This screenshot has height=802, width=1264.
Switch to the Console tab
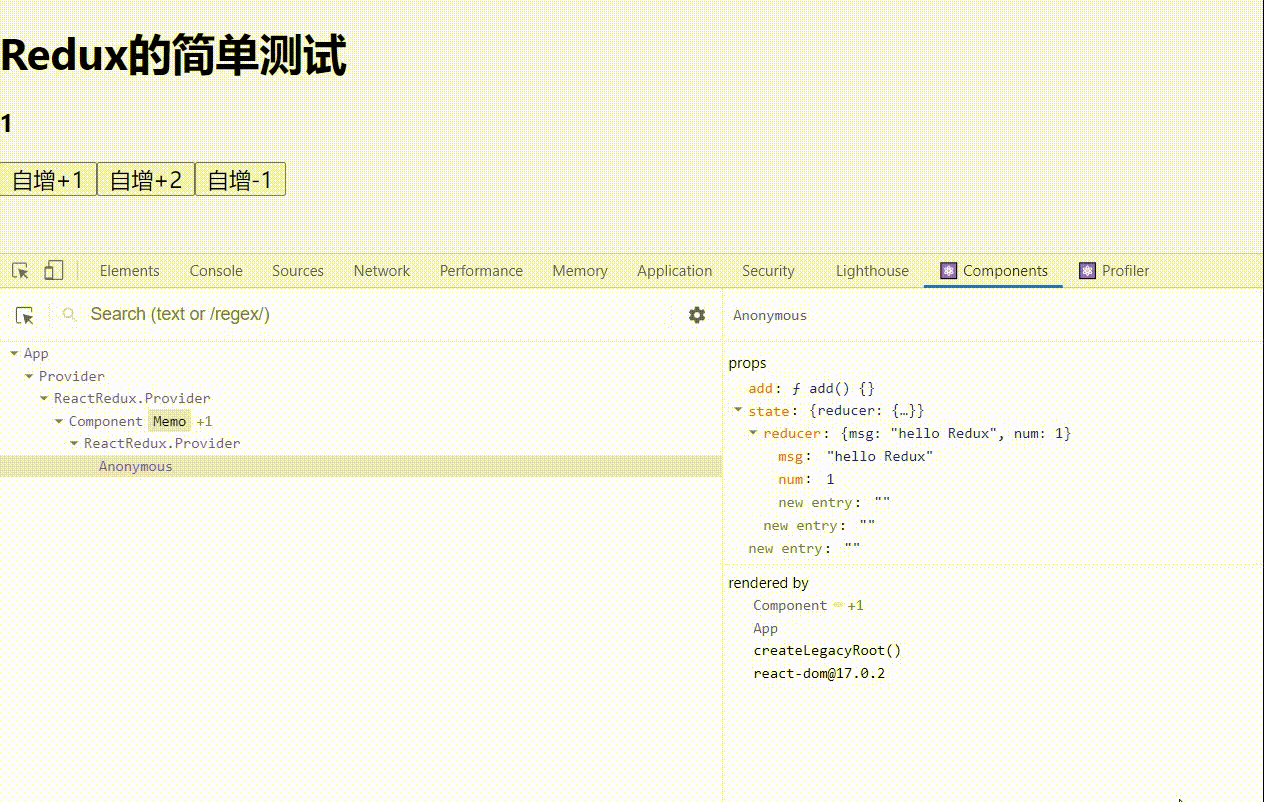[x=215, y=270]
